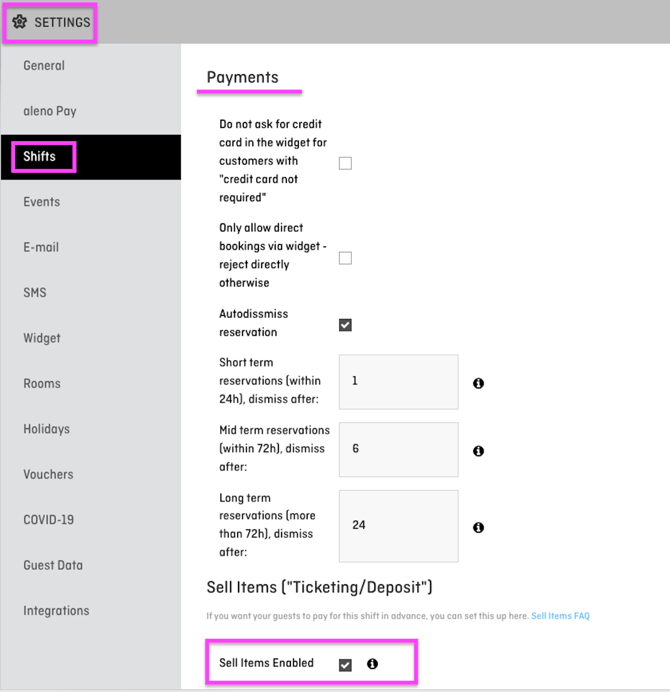This screenshot has height=692, width=670.
Task: Click the Settings gear icon
Action: click(19, 22)
